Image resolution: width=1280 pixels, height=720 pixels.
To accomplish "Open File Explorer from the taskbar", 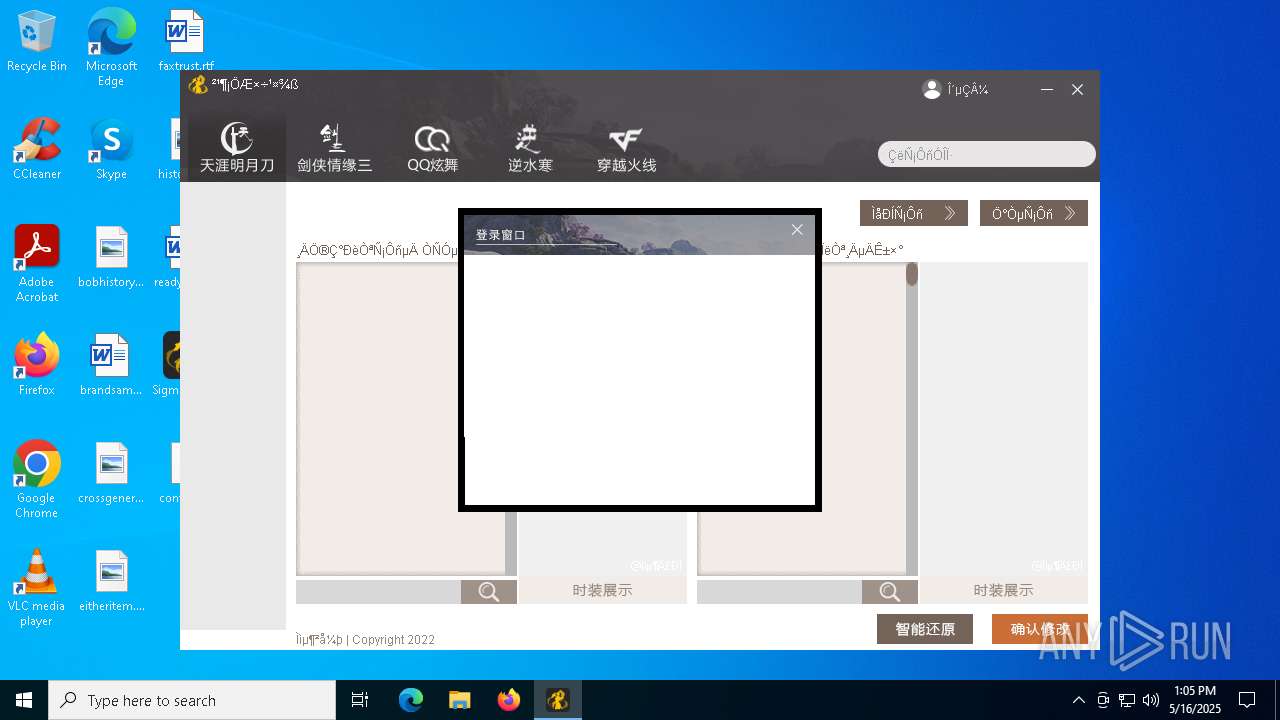I will click(x=459, y=700).
